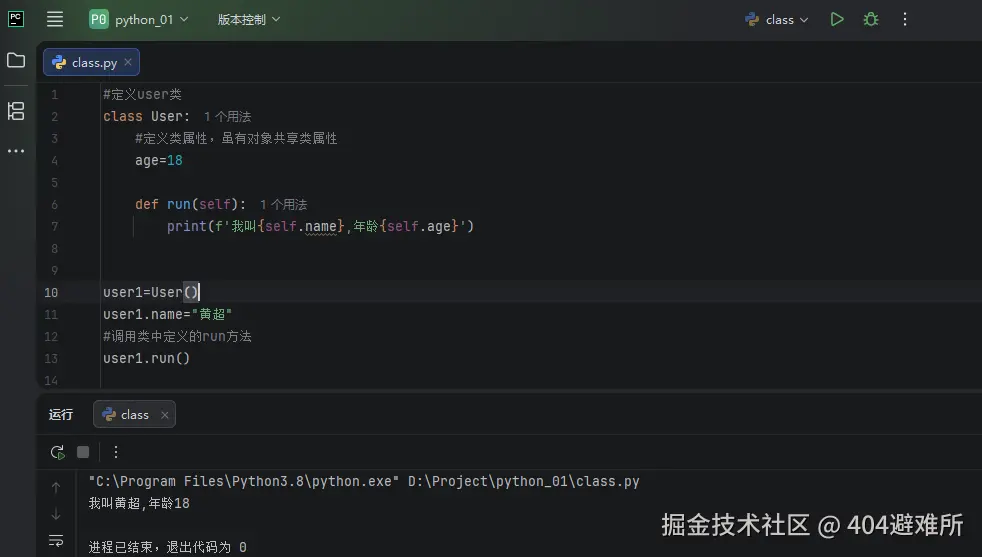Click the Stop square in the run panel
The width and height of the screenshot is (982, 557).
click(x=84, y=452)
